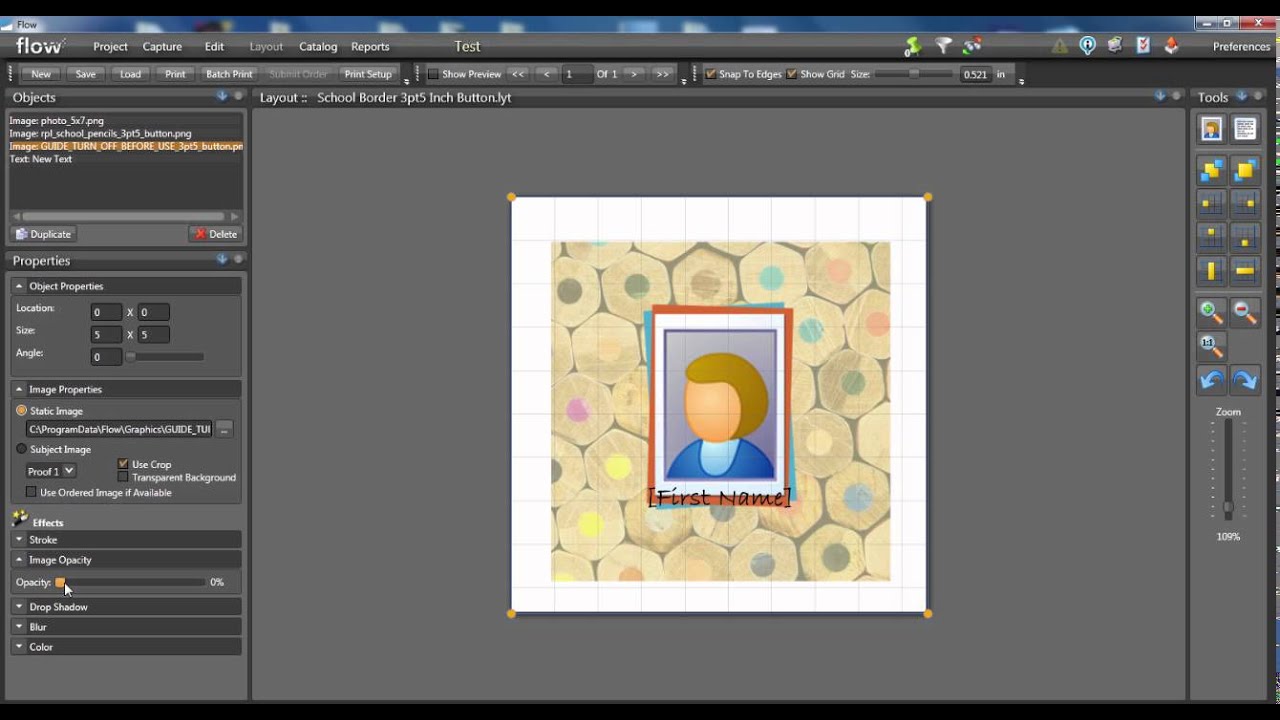Open Print Setup
The width and height of the screenshot is (1280, 720).
368,74
